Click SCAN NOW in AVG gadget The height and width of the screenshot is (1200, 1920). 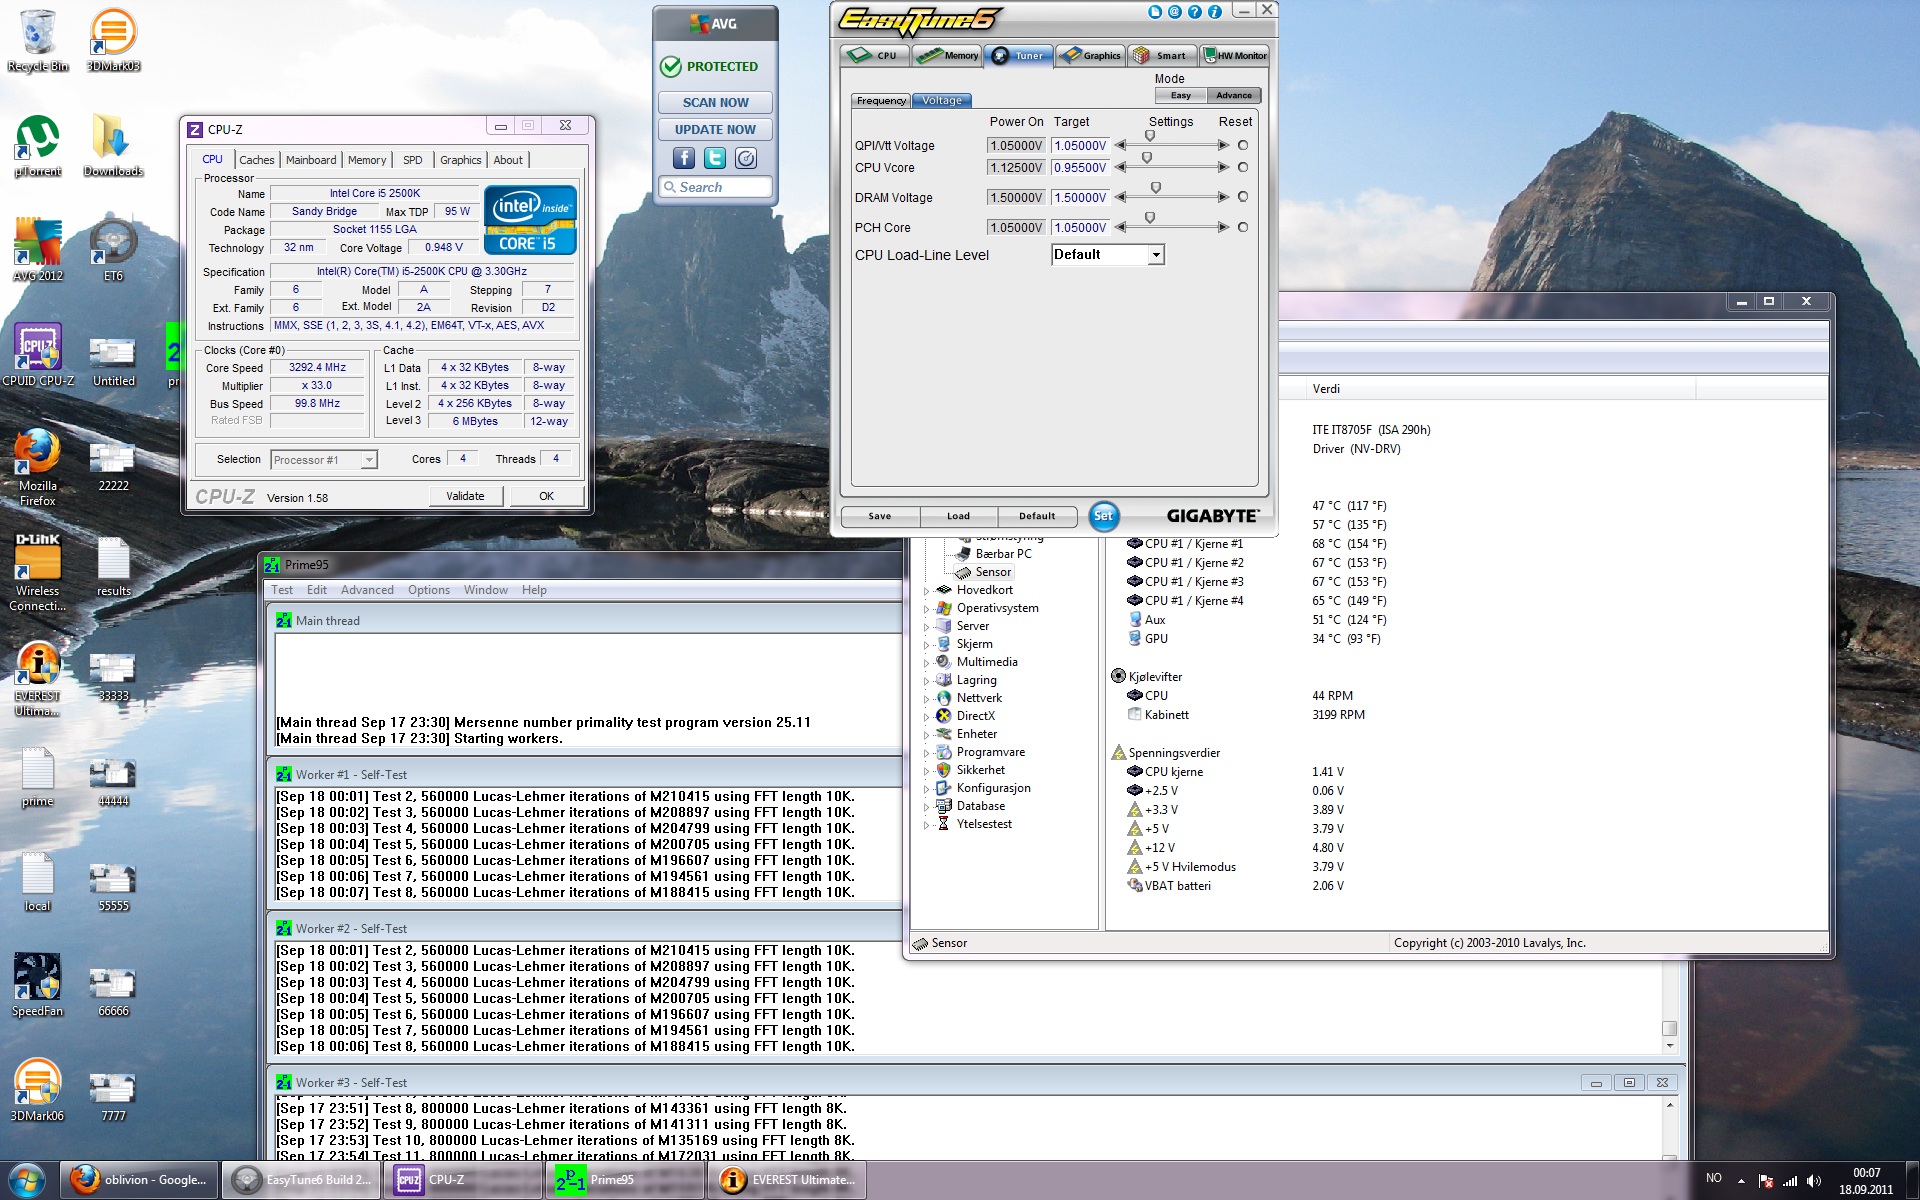point(715,102)
